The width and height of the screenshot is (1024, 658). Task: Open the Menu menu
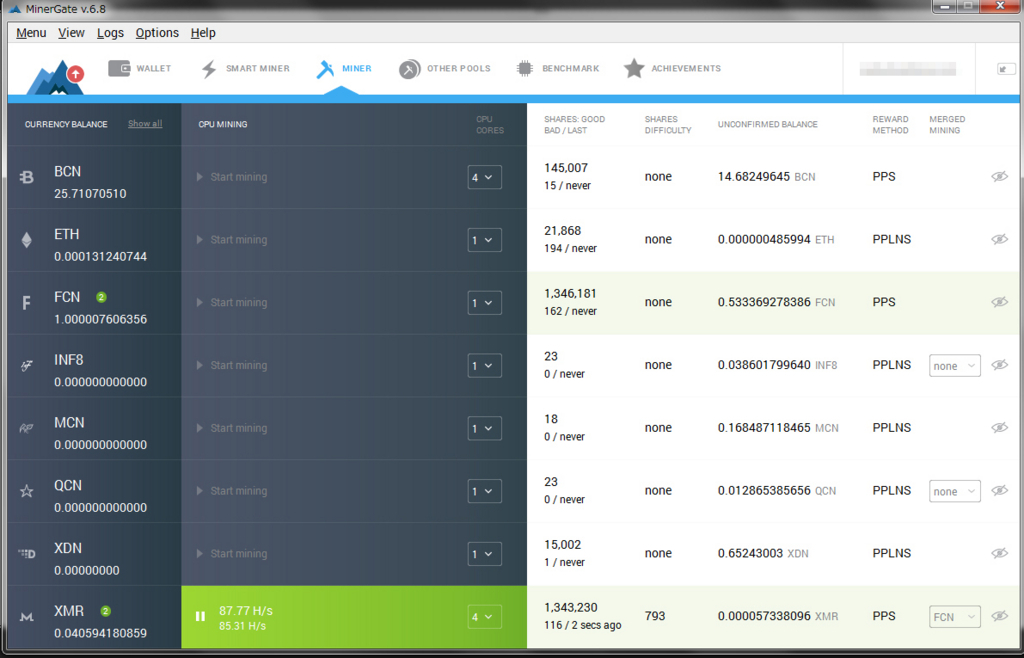click(x=31, y=33)
